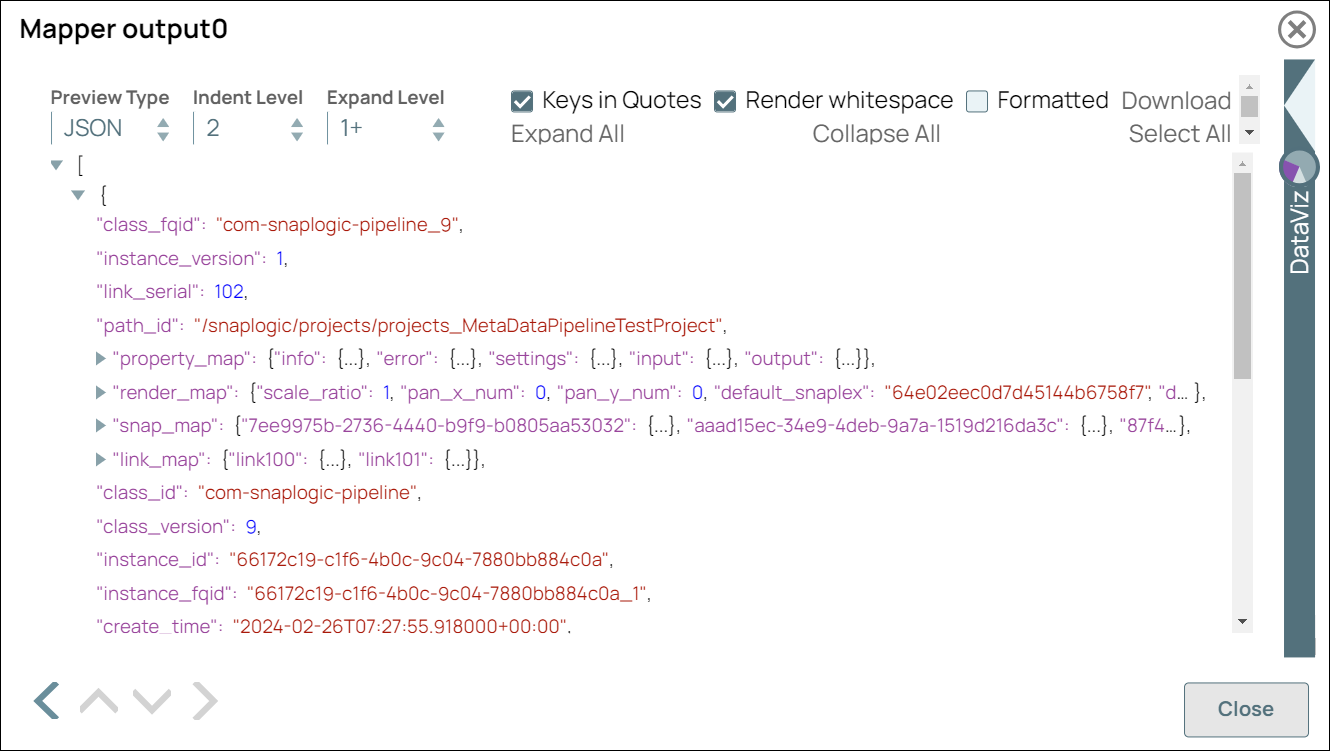Click the downward navigation arrow icon

152,699
